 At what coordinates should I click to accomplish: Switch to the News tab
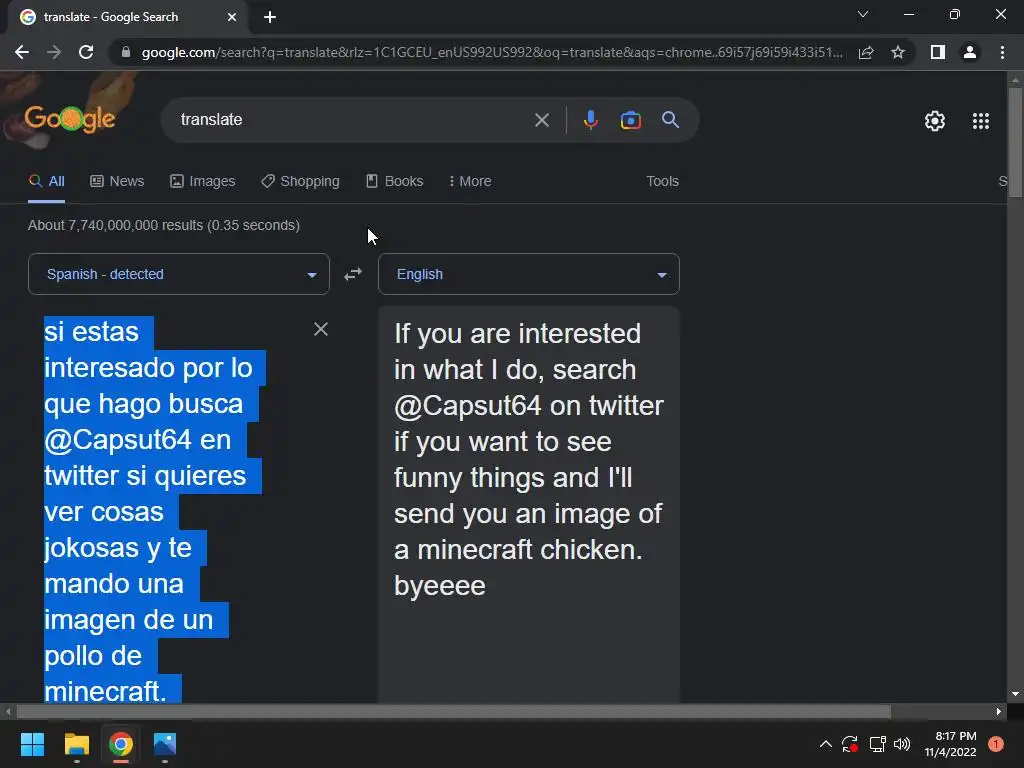[117, 181]
